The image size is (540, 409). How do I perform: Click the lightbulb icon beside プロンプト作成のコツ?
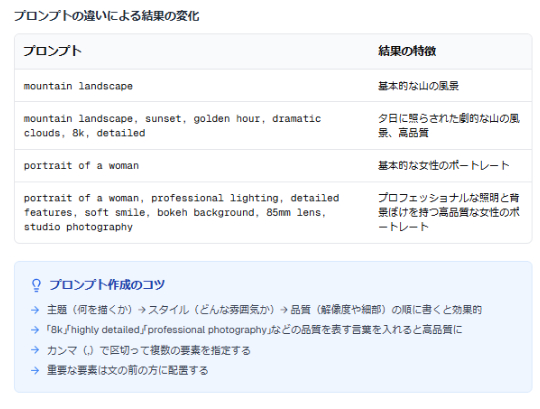(36, 285)
